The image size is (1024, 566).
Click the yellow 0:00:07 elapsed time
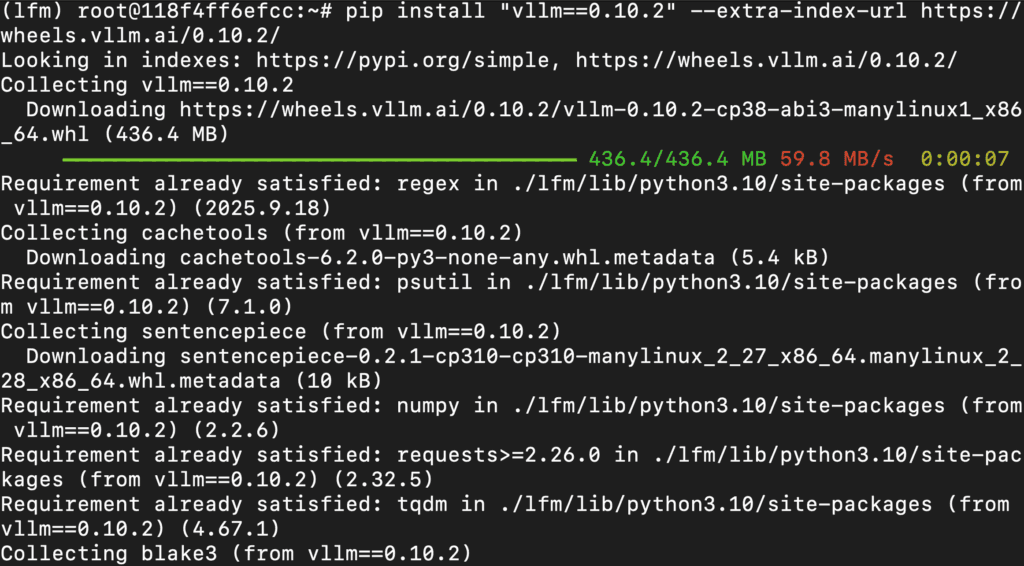[x=964, y=158]
